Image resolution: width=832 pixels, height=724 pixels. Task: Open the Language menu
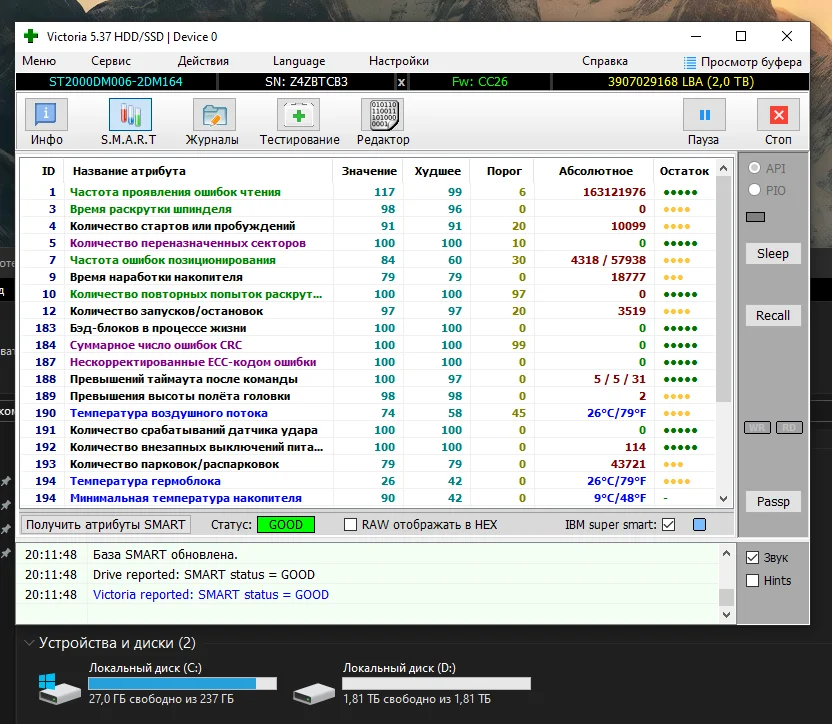(x=299, y=61)
